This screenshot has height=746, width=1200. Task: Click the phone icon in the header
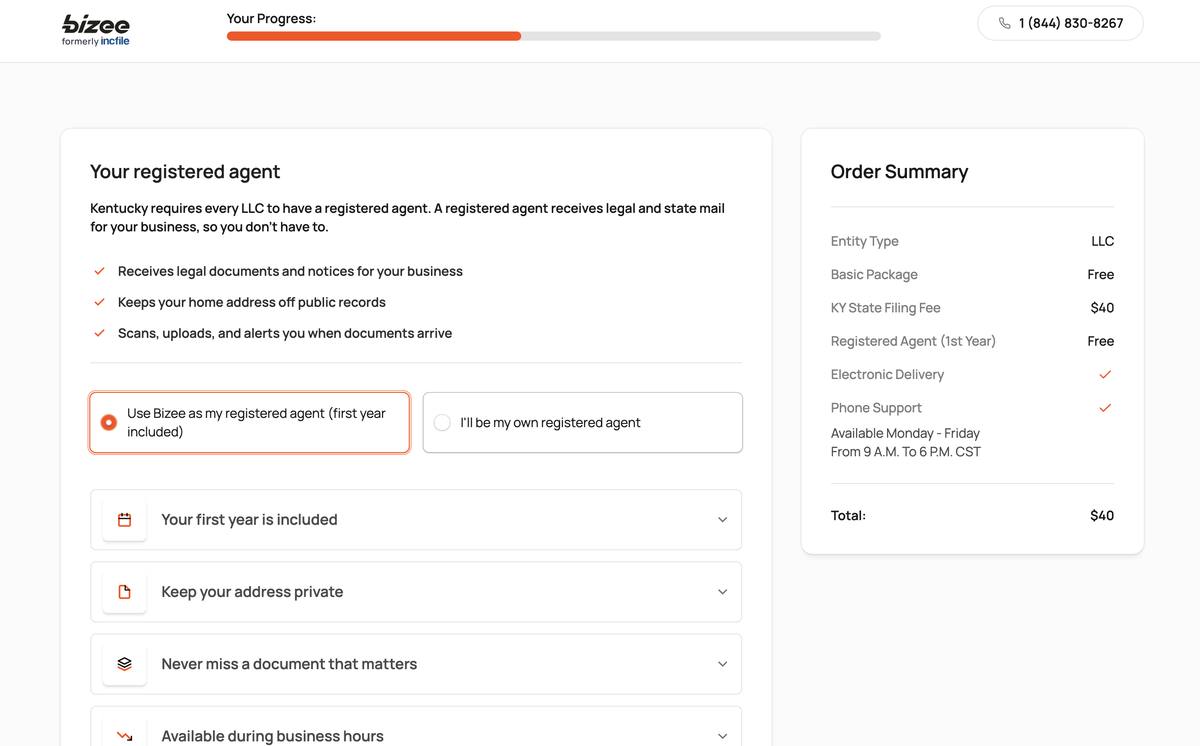[1004, 23]
